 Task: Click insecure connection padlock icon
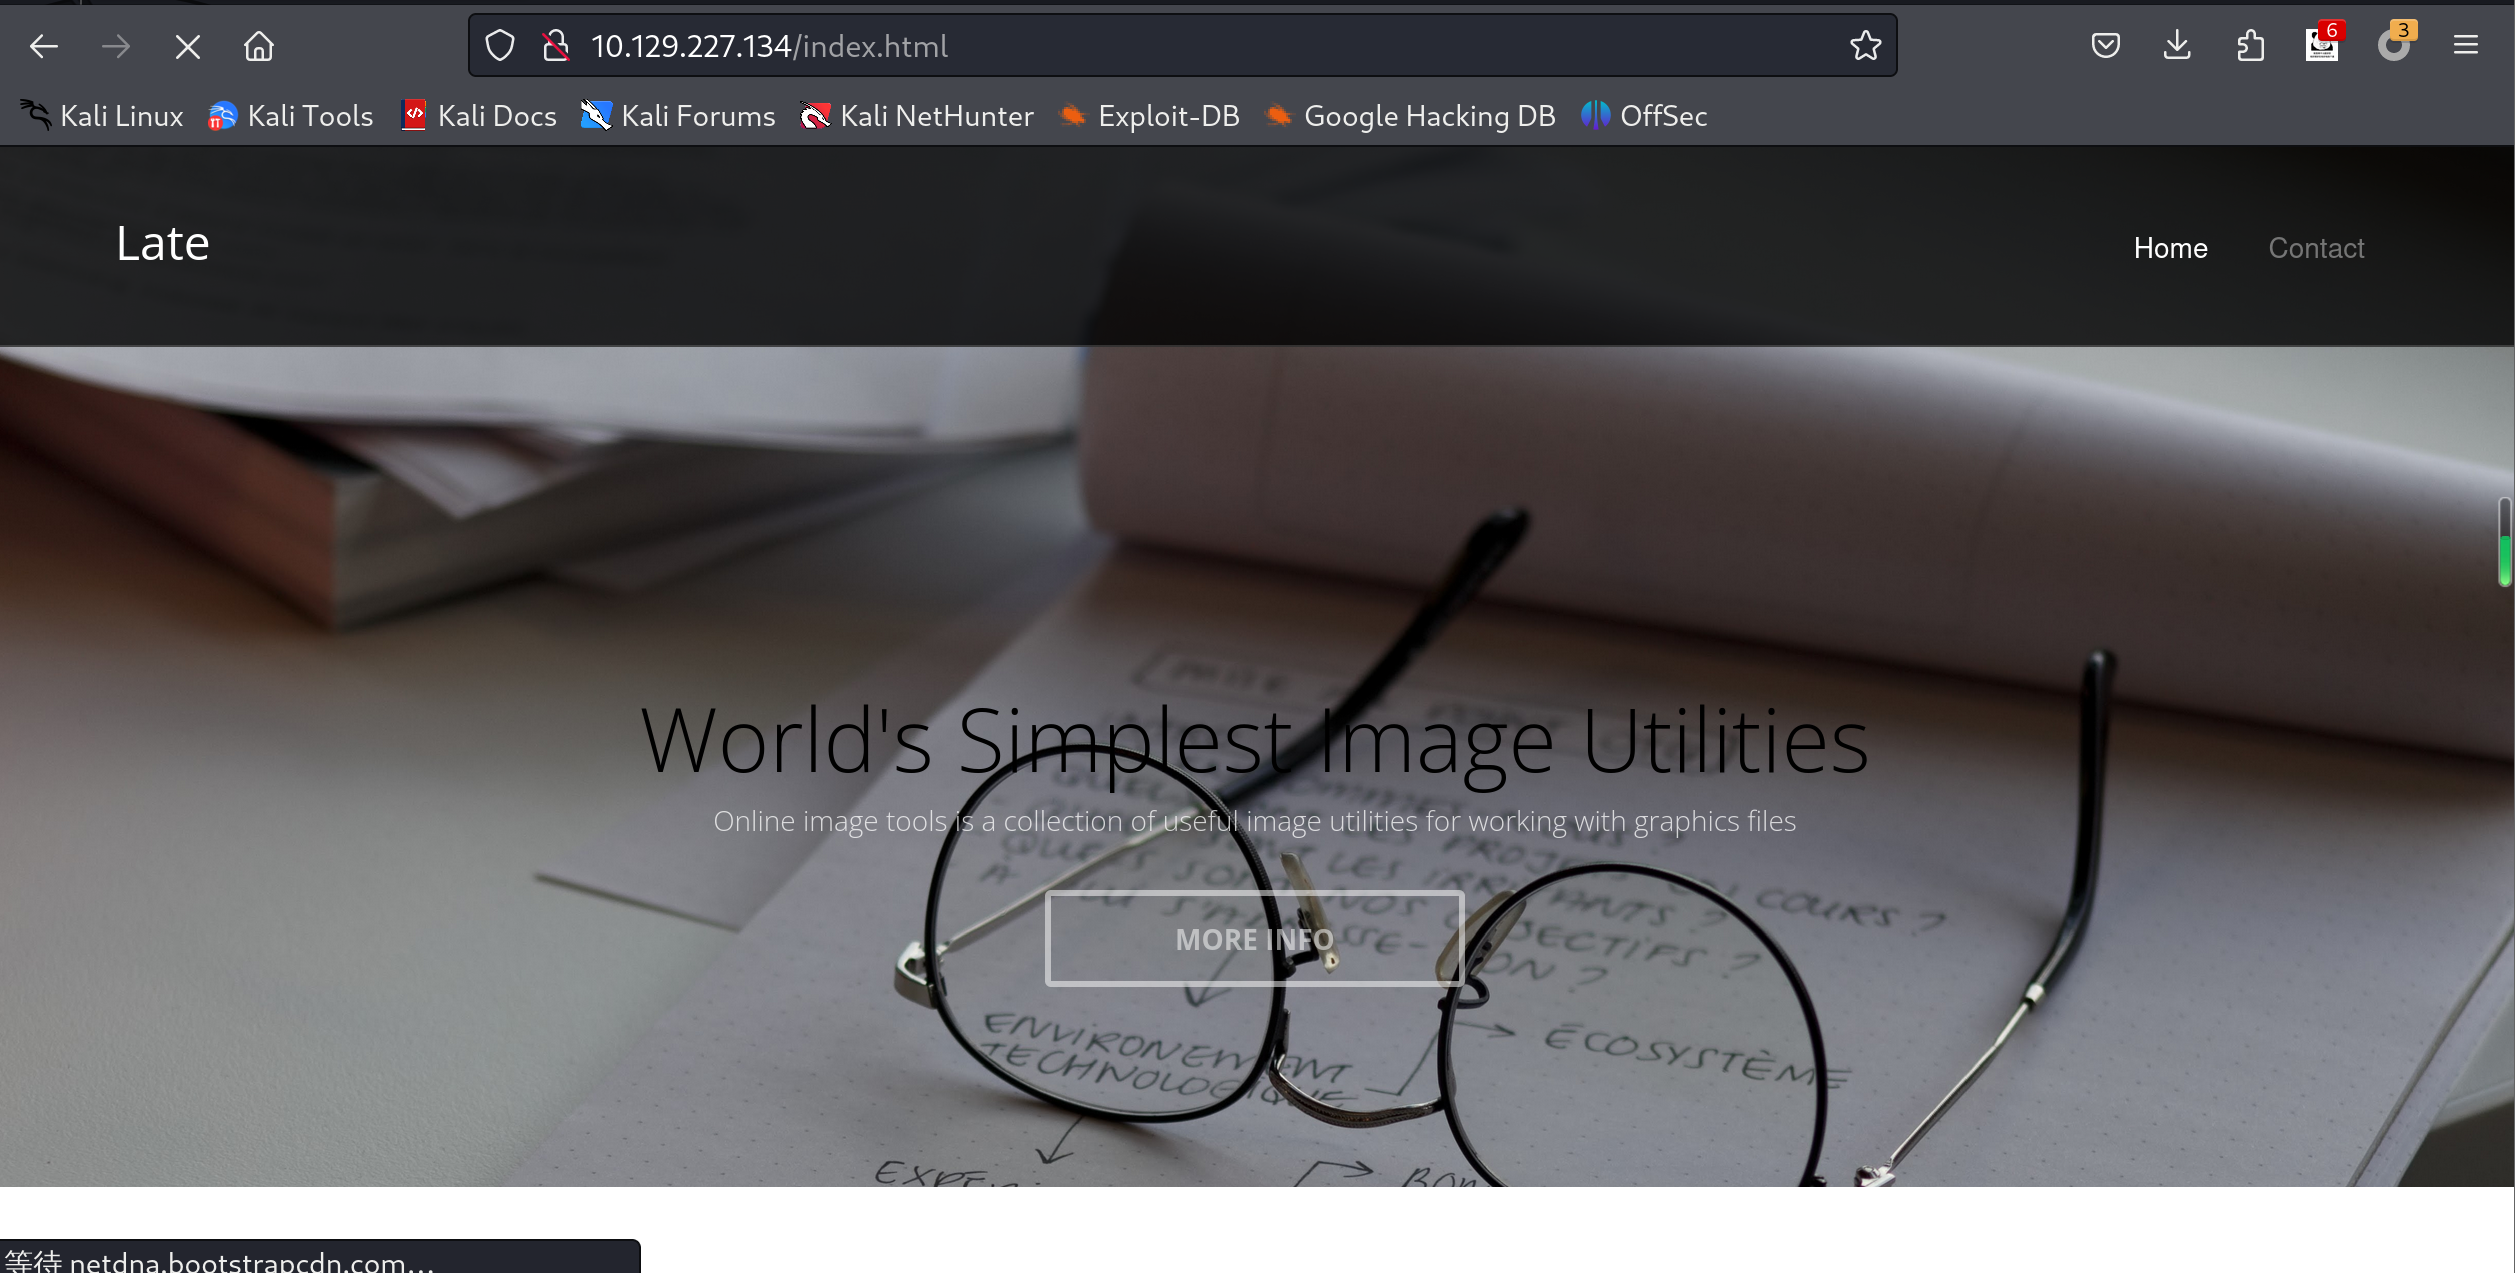click(555, 46)
